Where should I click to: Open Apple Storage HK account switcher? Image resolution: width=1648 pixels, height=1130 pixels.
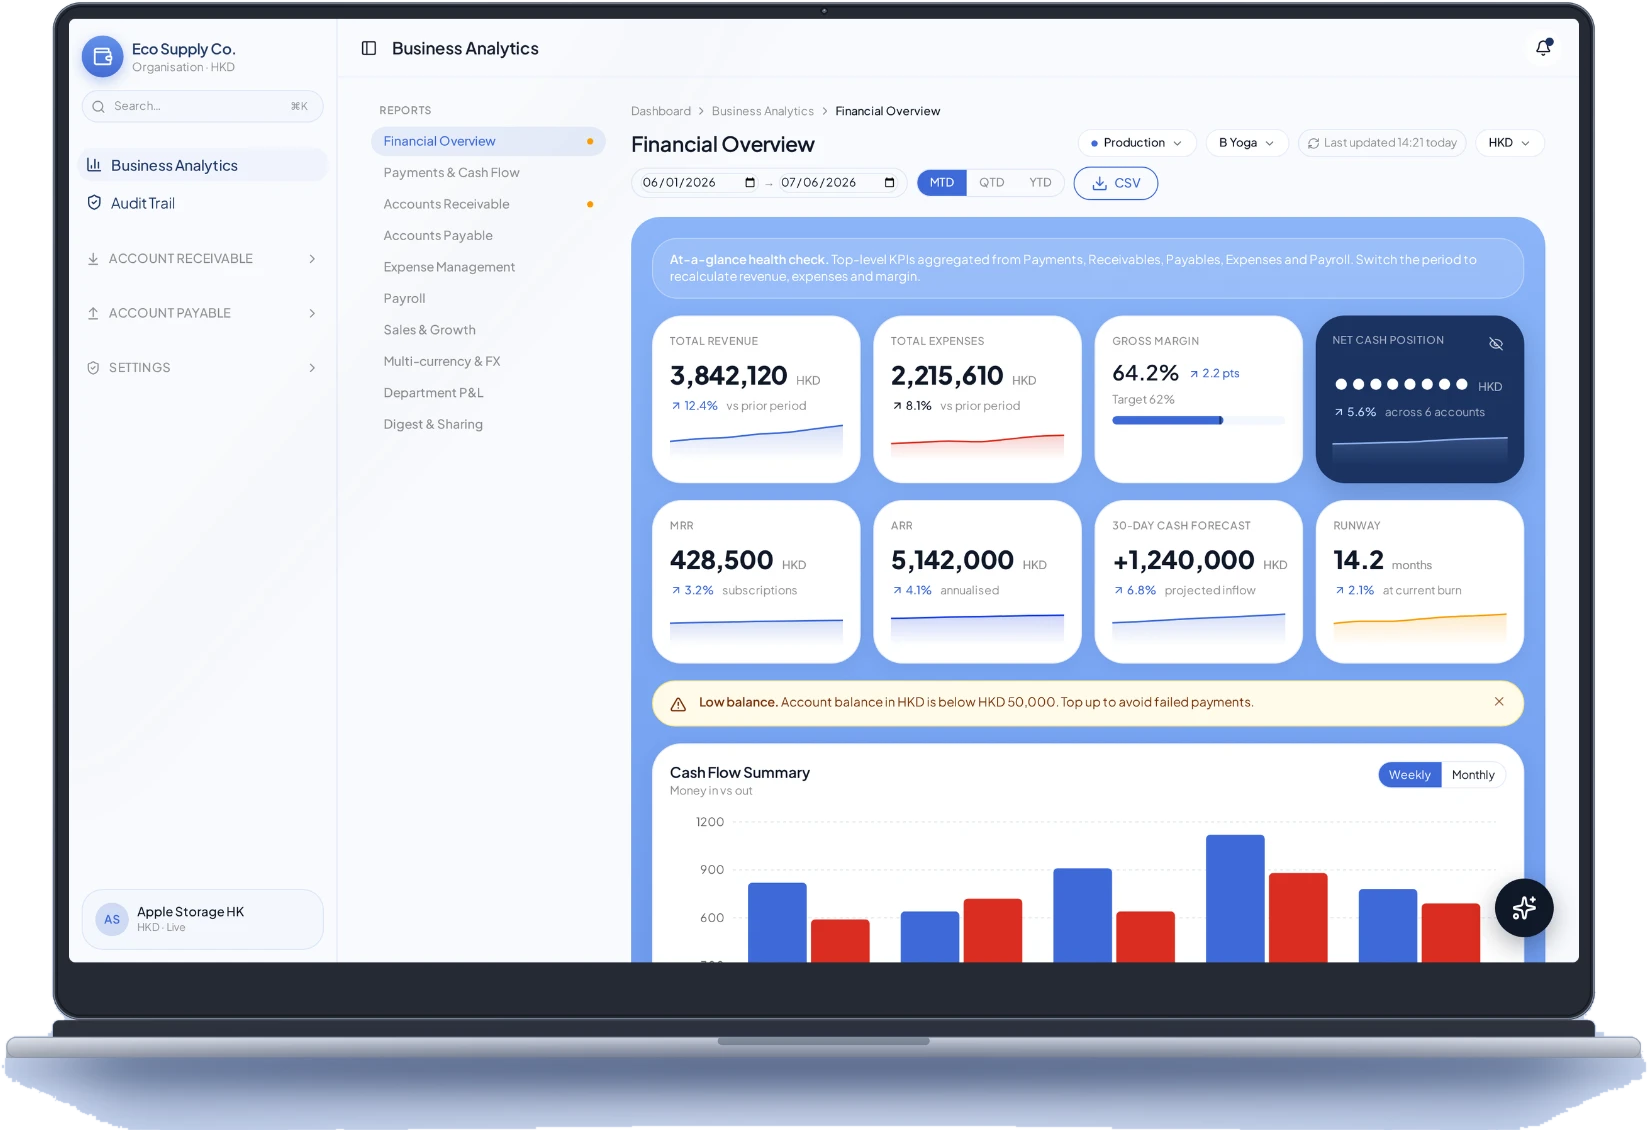click(x=202, y=919)
